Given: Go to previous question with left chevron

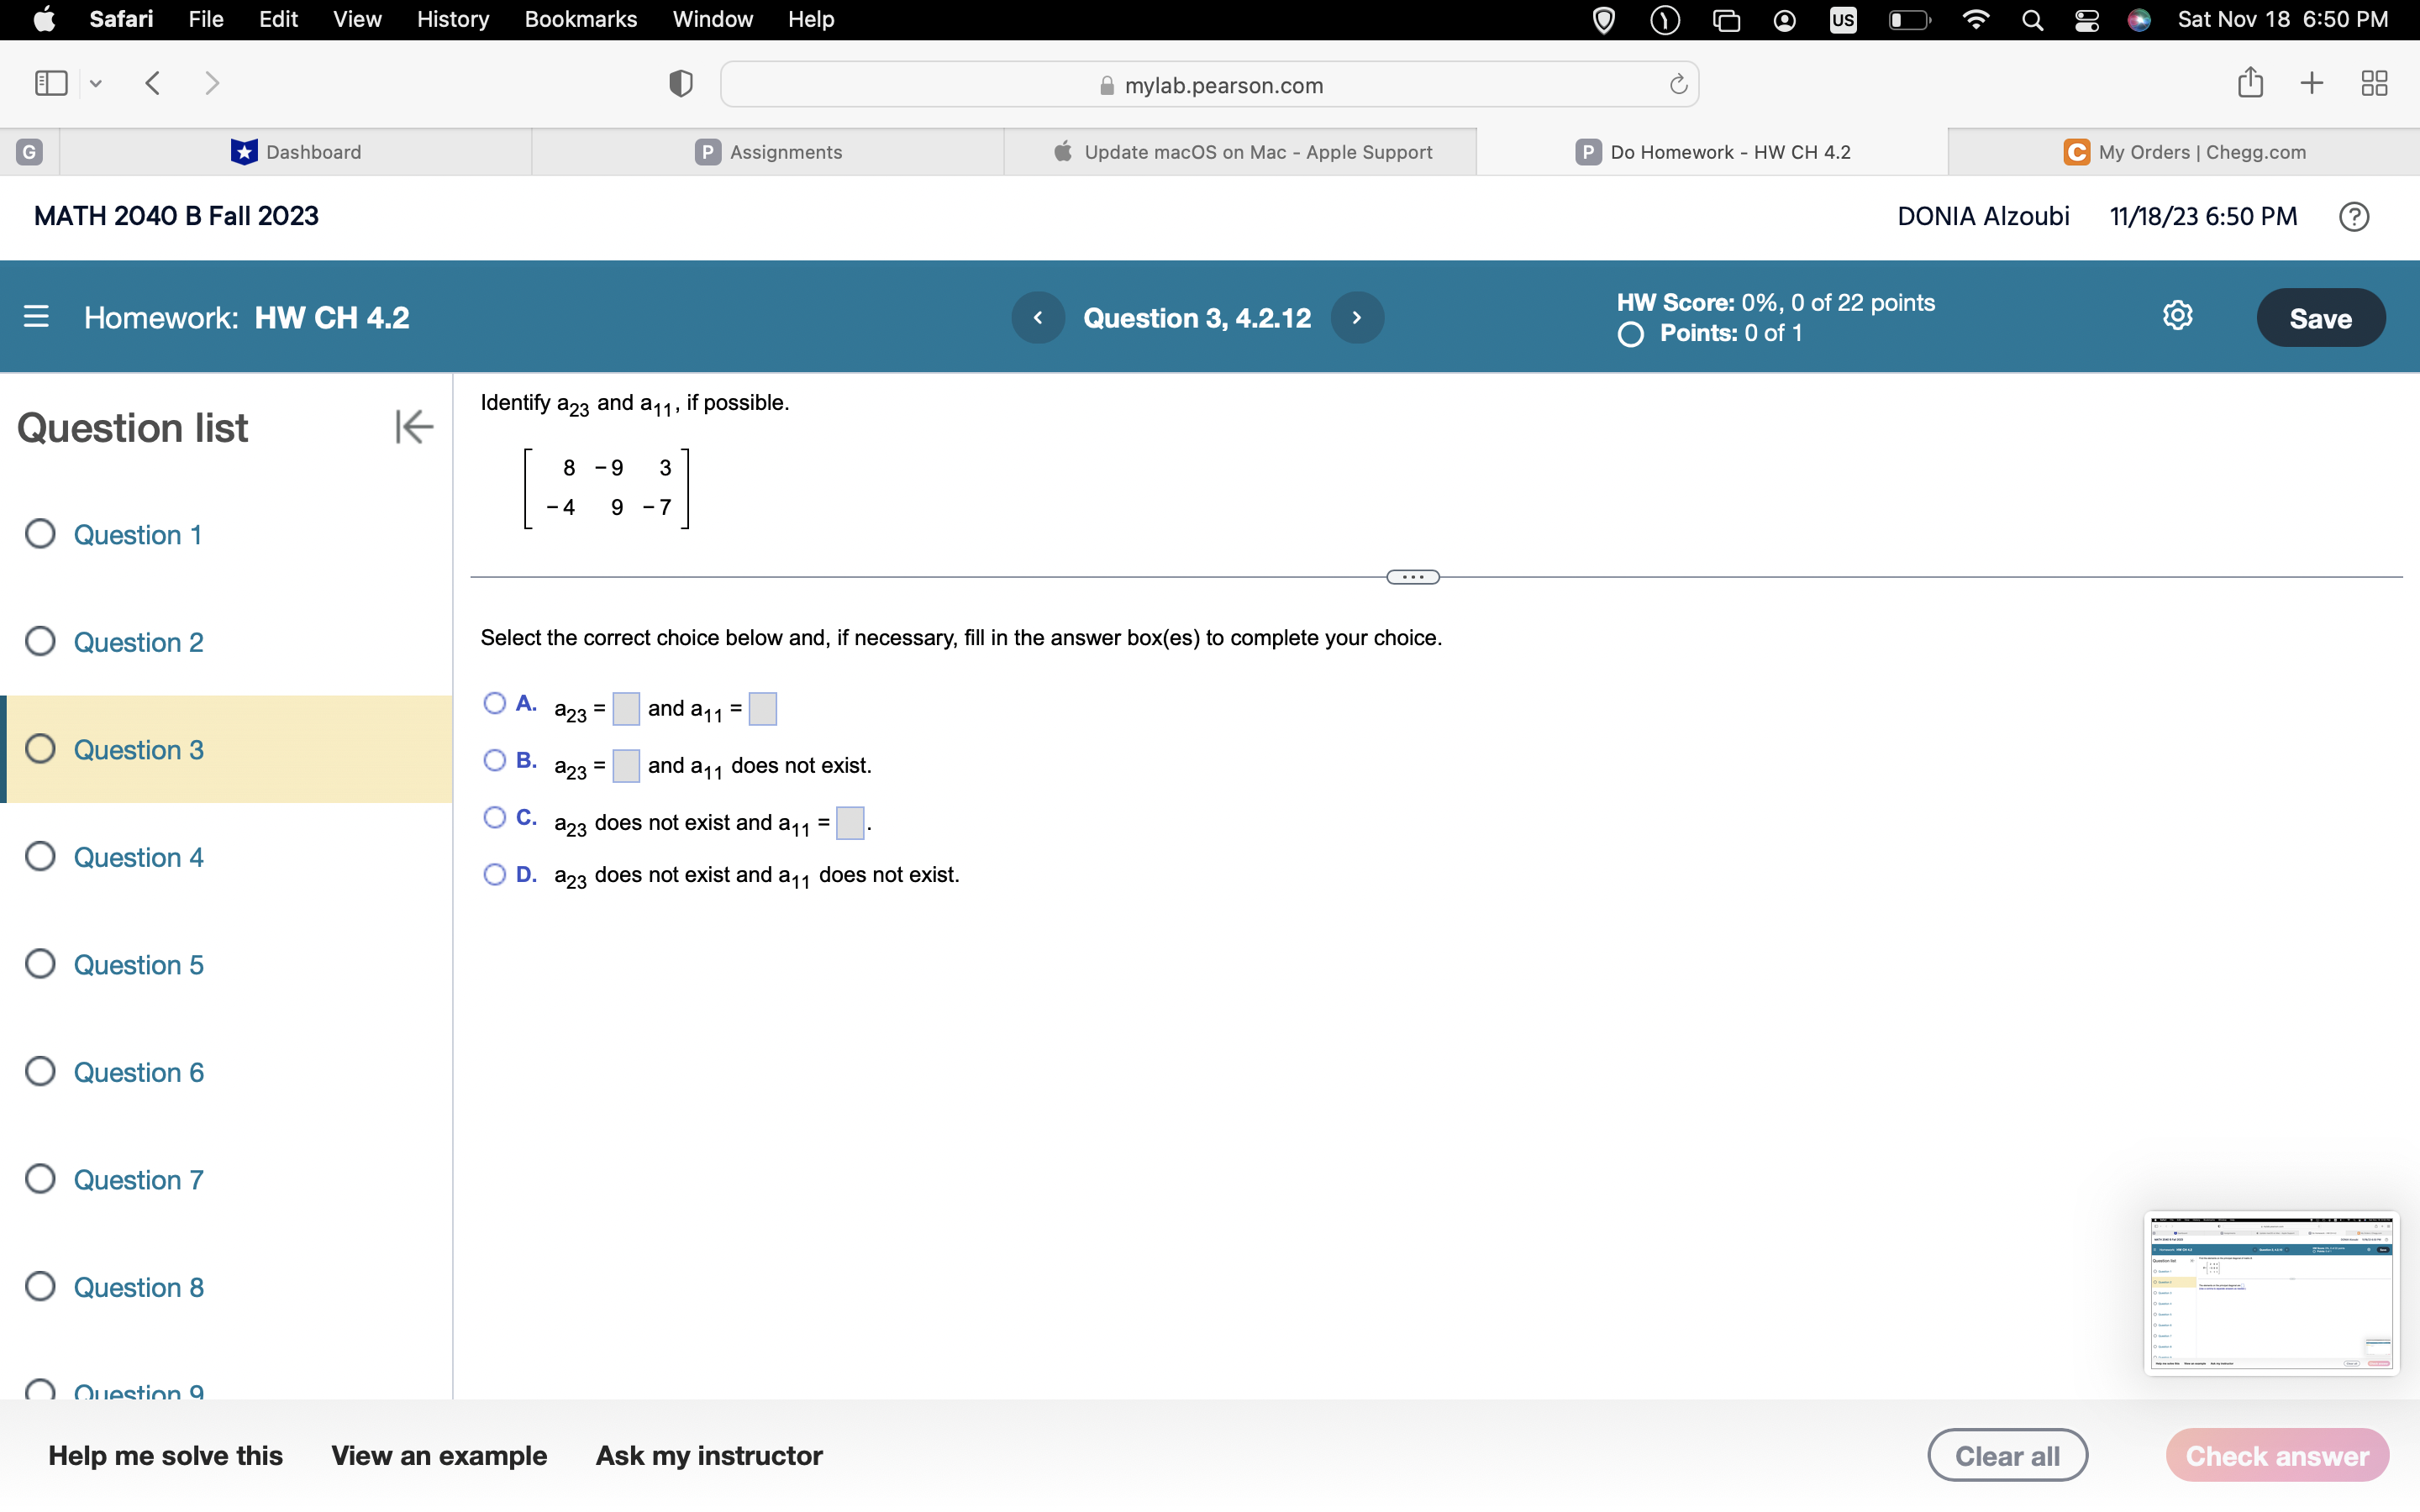Looking at the screenshot, I should click(x=1038, y=317).
